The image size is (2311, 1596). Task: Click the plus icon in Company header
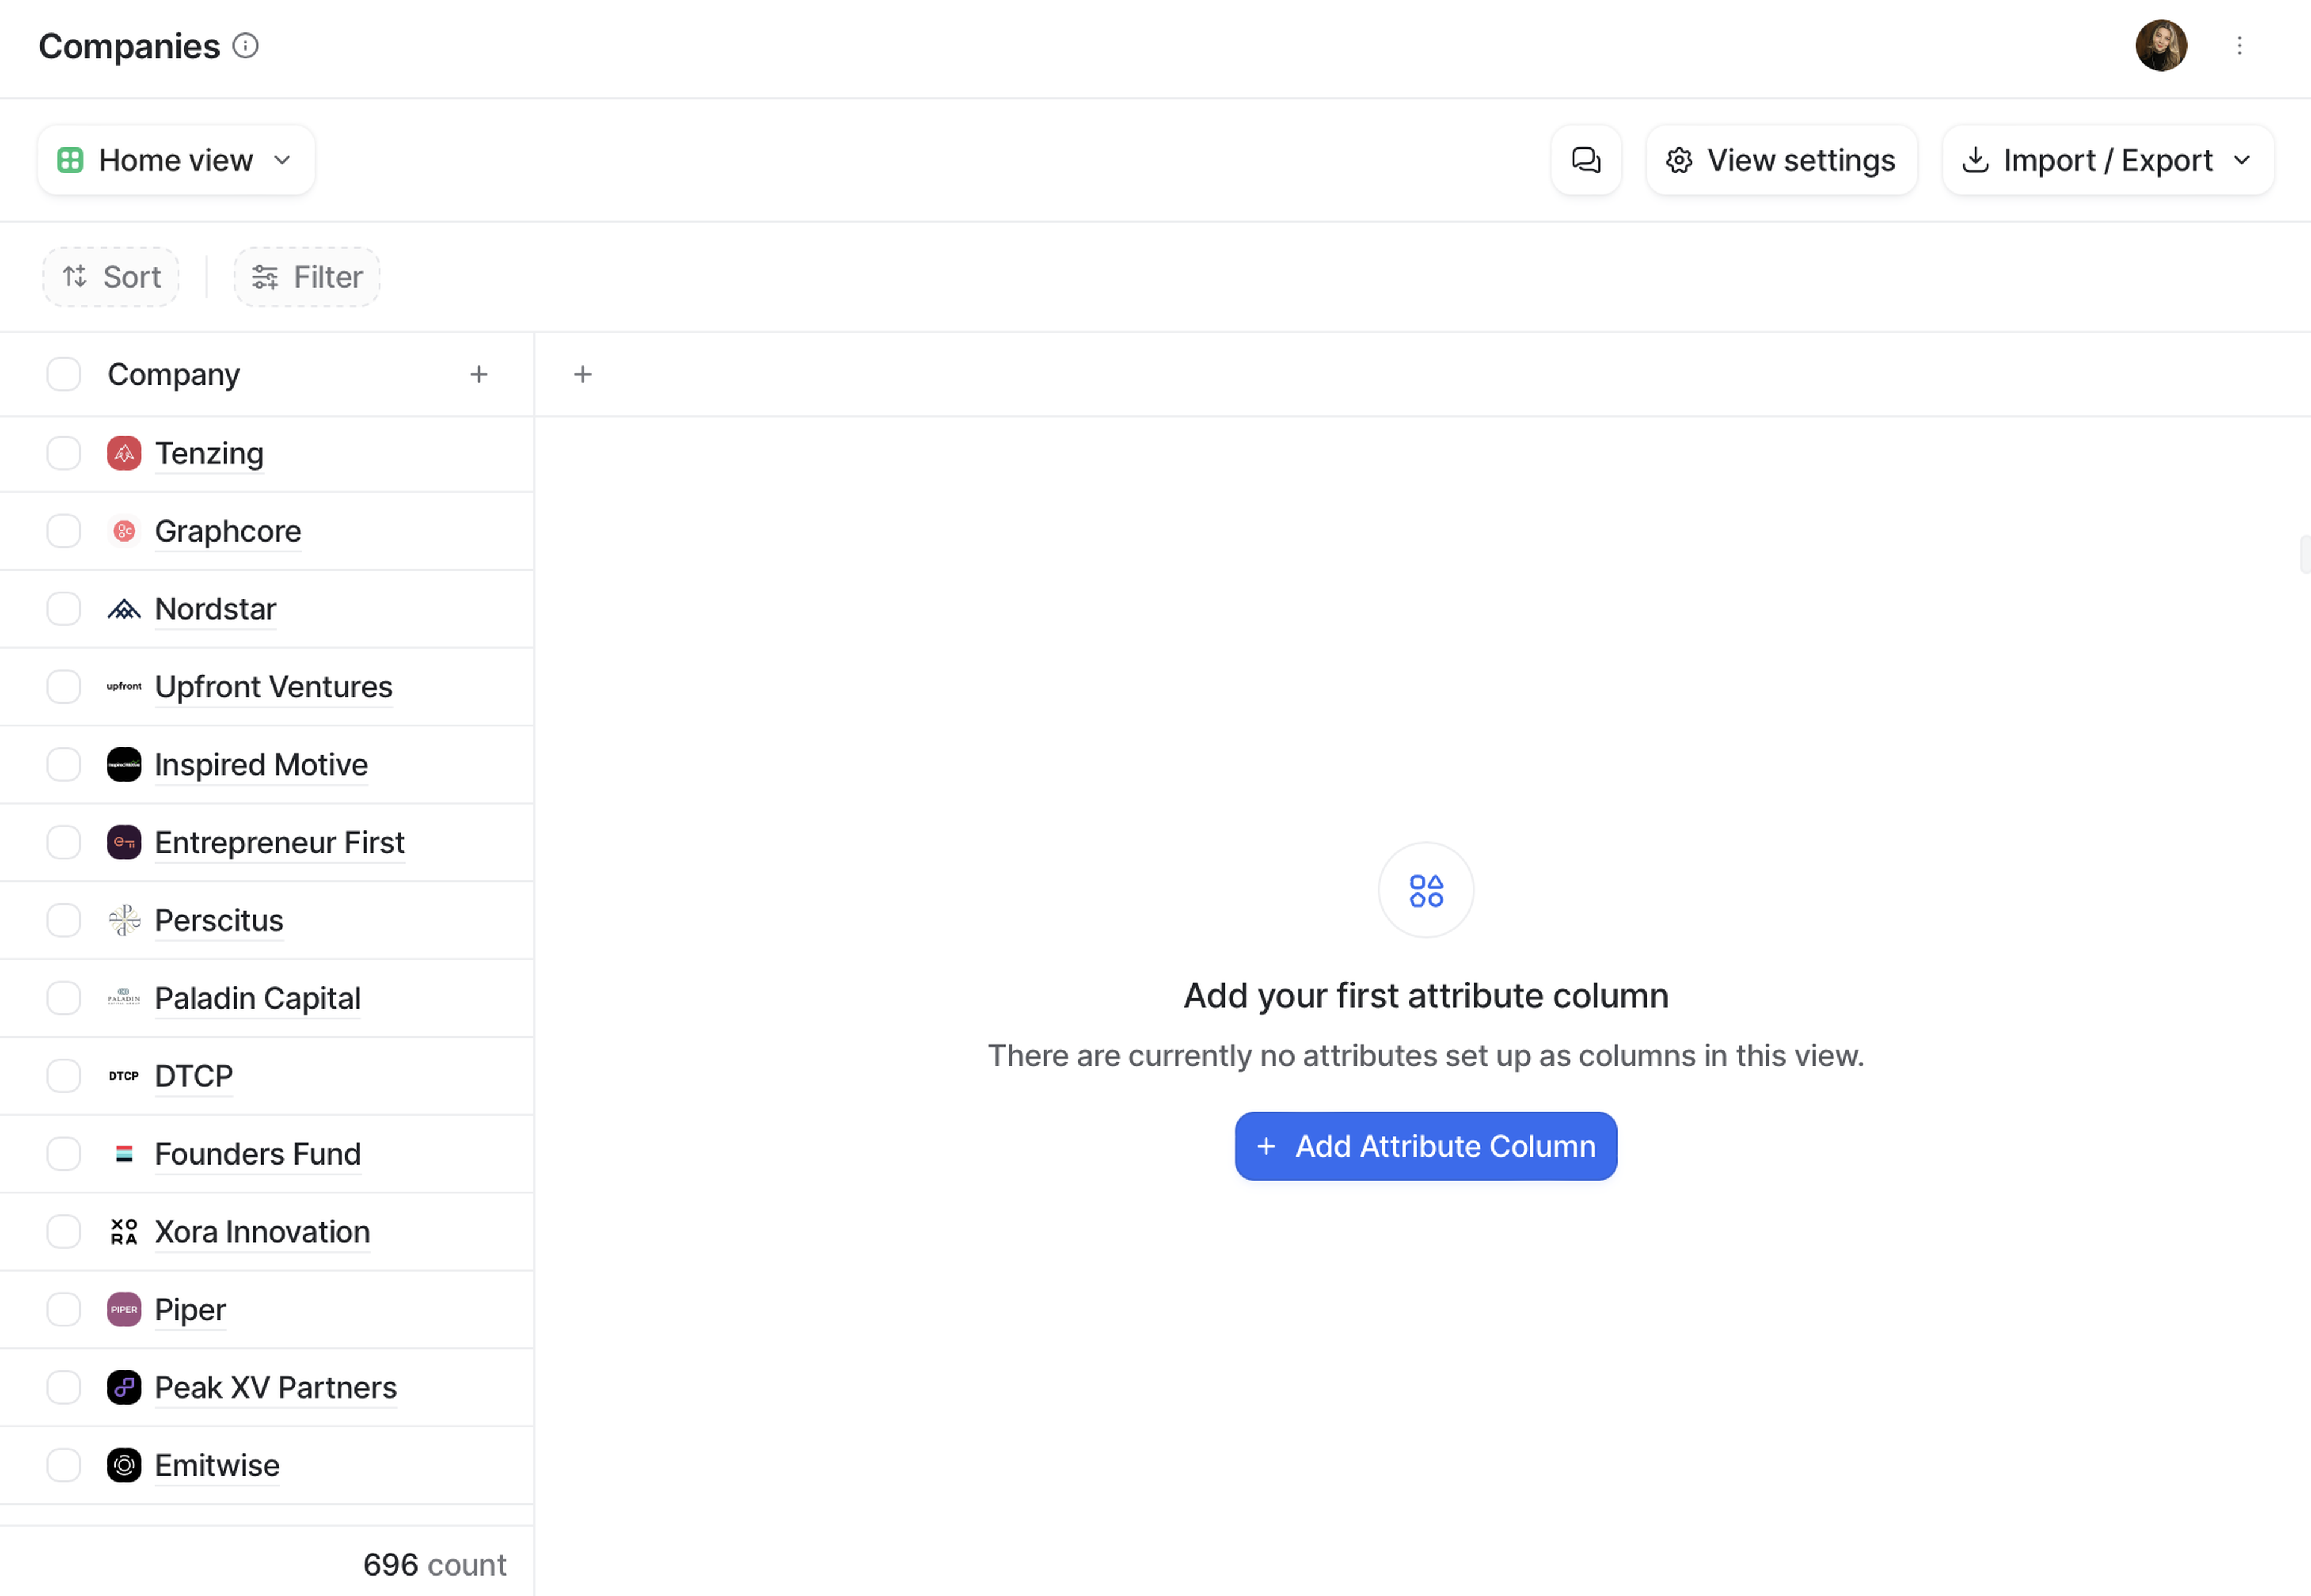pyautogui.click(x=479, y=374)
